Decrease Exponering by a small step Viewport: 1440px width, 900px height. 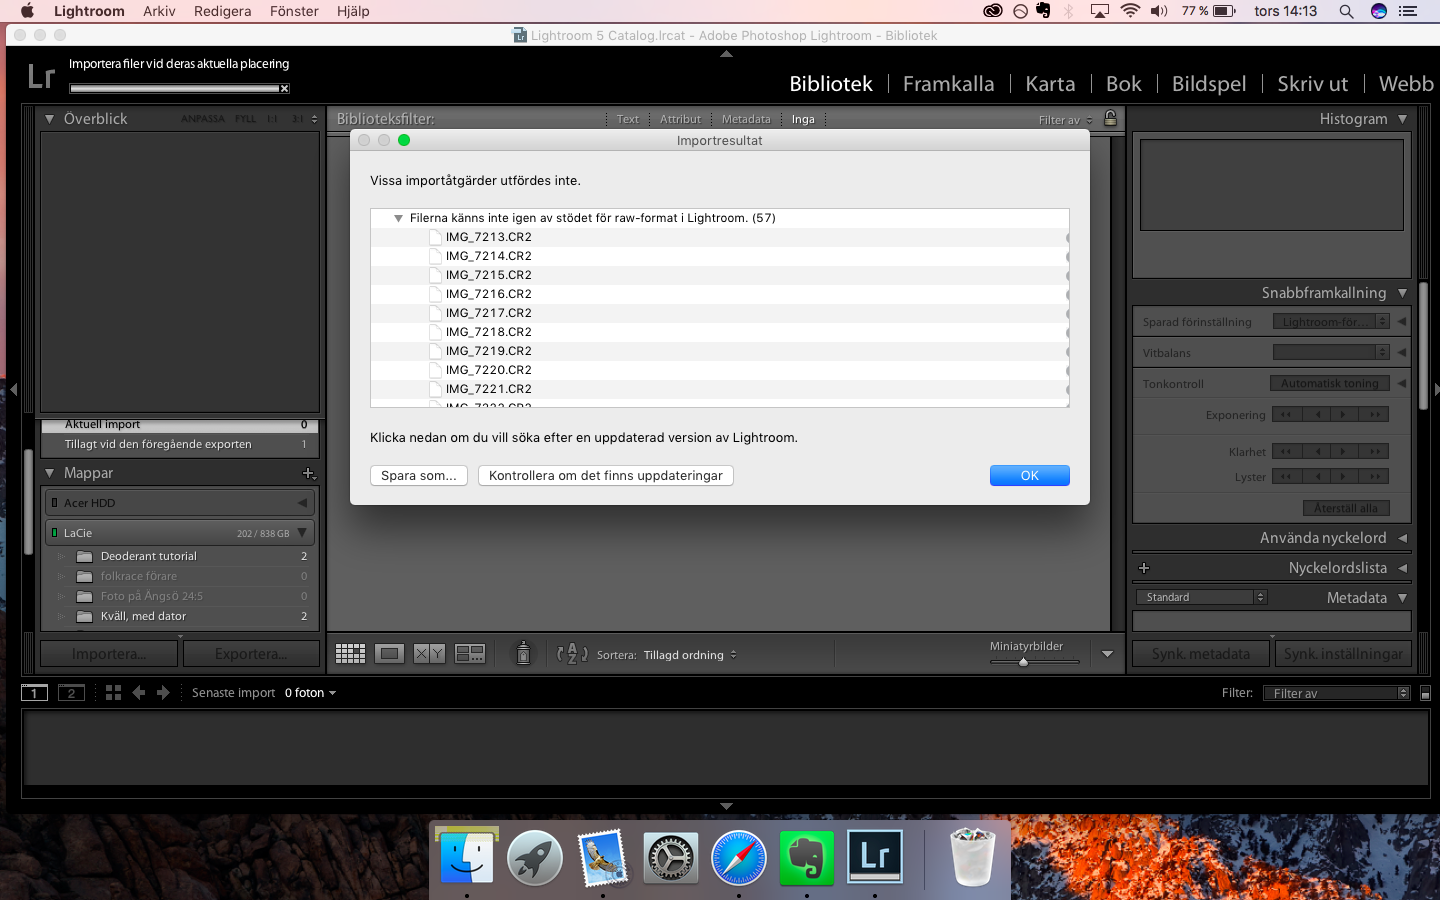[x=1318, y=415]
